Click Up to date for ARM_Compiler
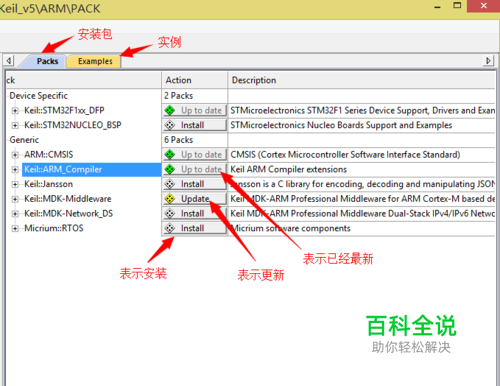The width and height of the screenshot is (500, 386). pyautogui.click(x=195, y=169)
